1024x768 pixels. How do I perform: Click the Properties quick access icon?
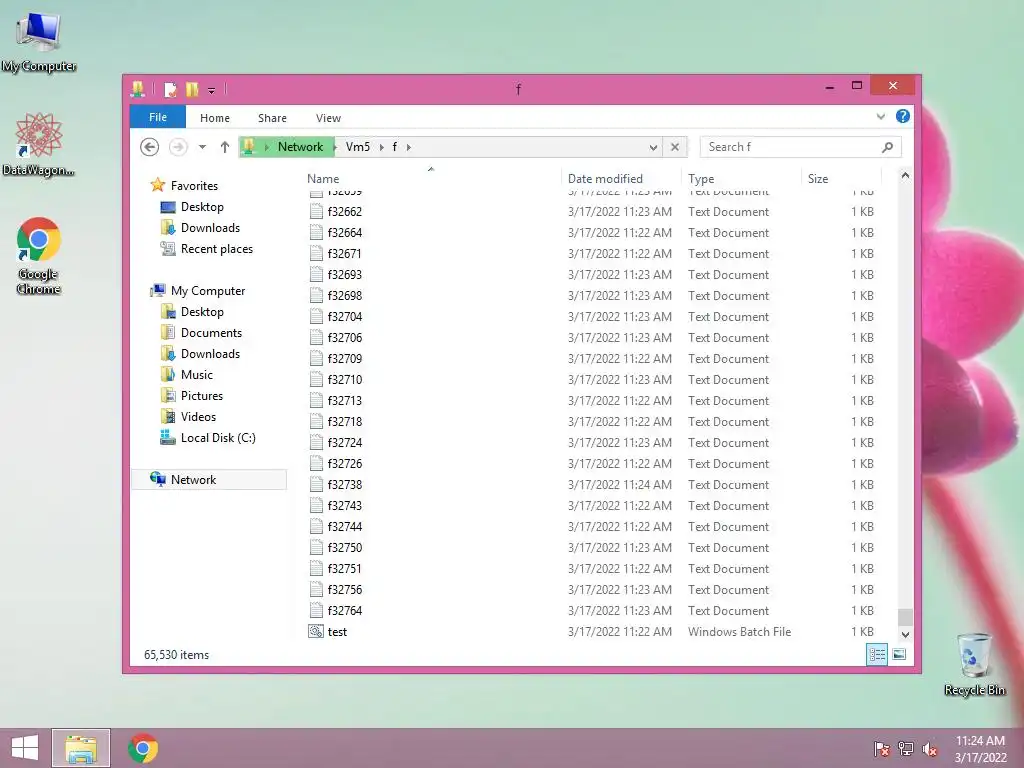[x=170, y=89]
